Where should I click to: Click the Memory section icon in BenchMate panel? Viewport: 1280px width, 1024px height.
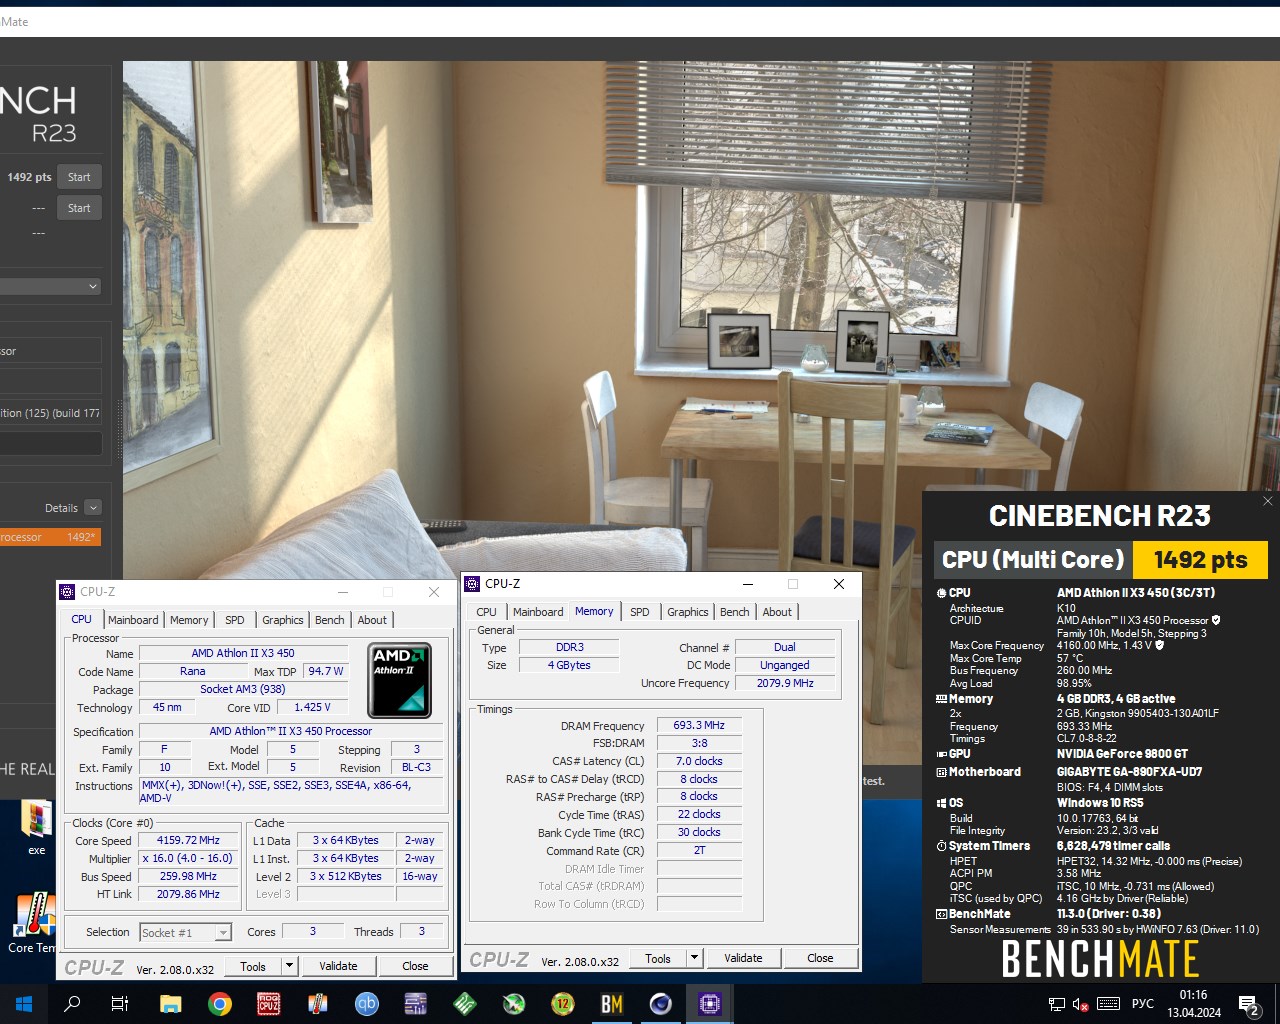click(x=941, y=699)
